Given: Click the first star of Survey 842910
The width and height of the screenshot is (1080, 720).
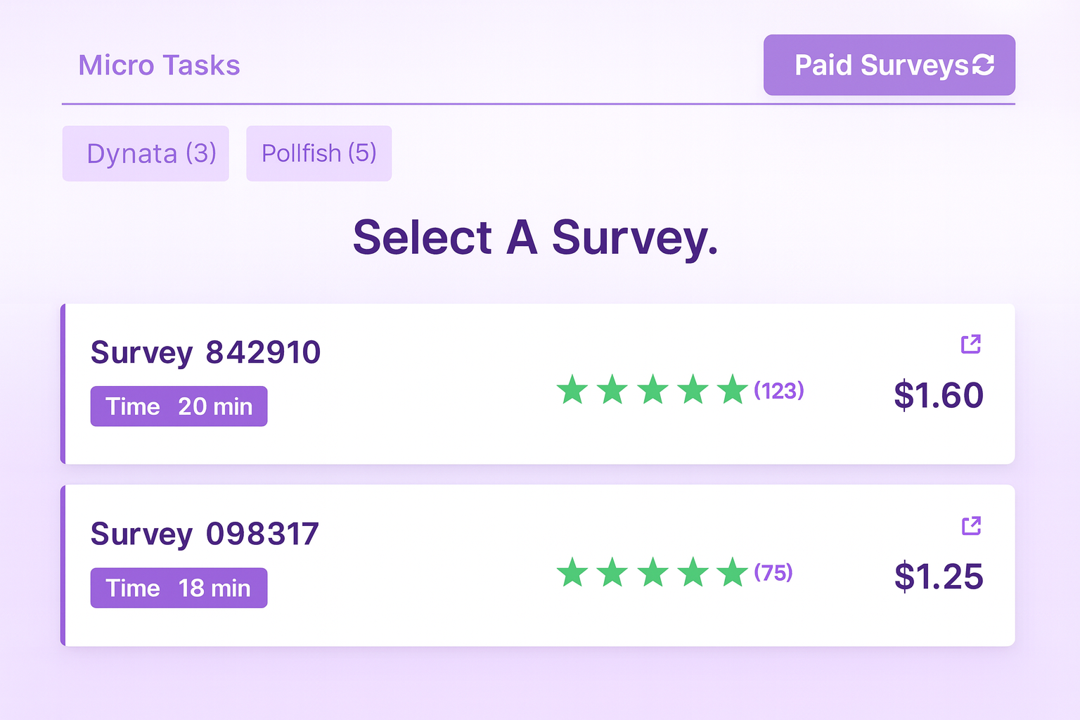Looking at the screenshot, I should pyautogui.click(x=573, y=391).
